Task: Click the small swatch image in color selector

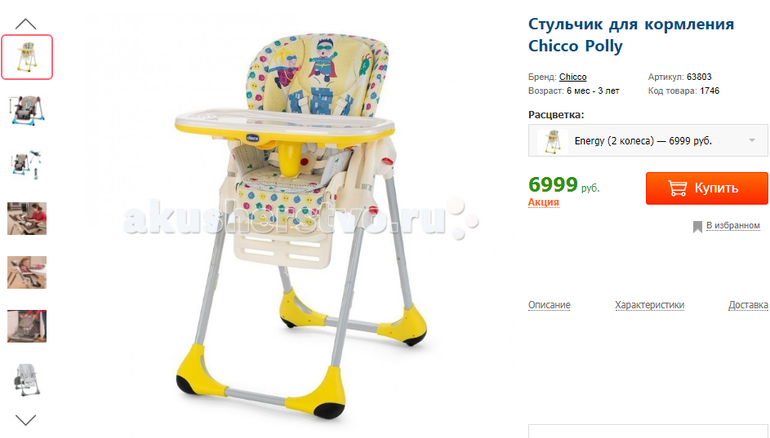Action: pyautogui.click(x=552, y=141)
